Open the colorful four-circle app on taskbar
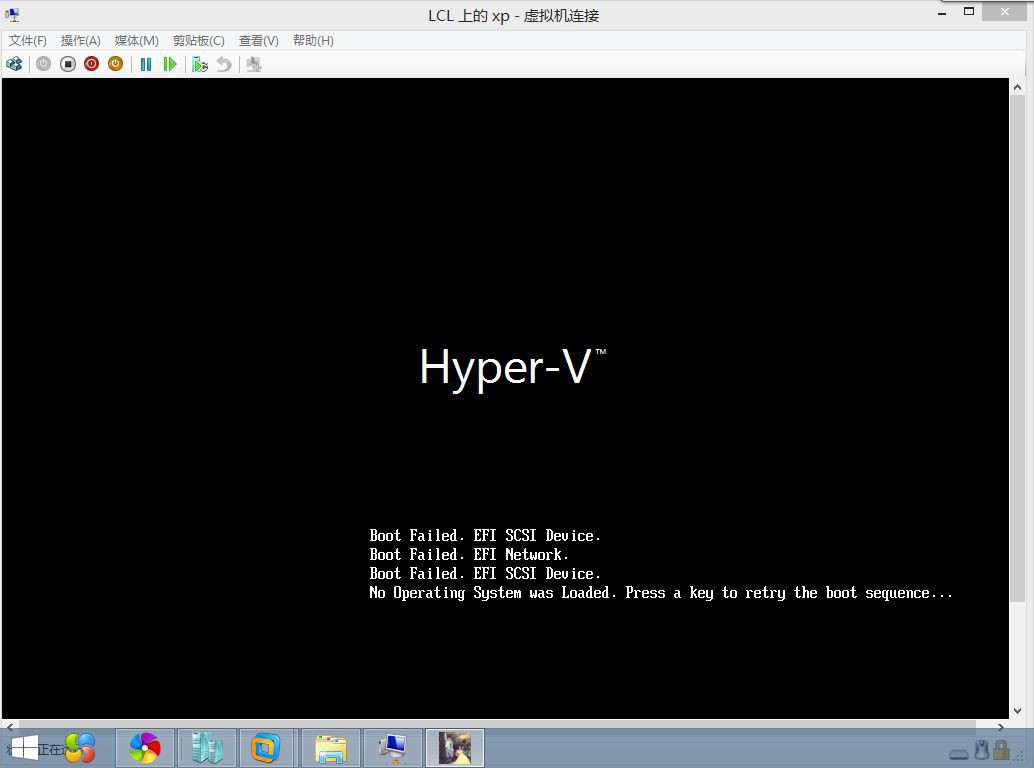This screenshot has width=1034, height=768. tap(80, 748)
